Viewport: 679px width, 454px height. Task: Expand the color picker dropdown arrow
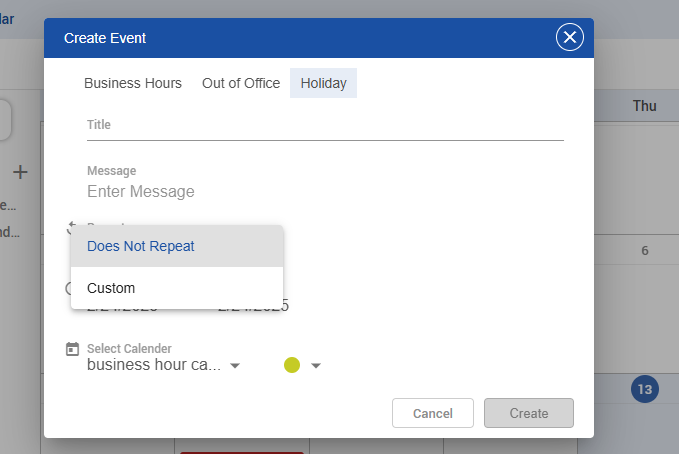tap(316, 366)
